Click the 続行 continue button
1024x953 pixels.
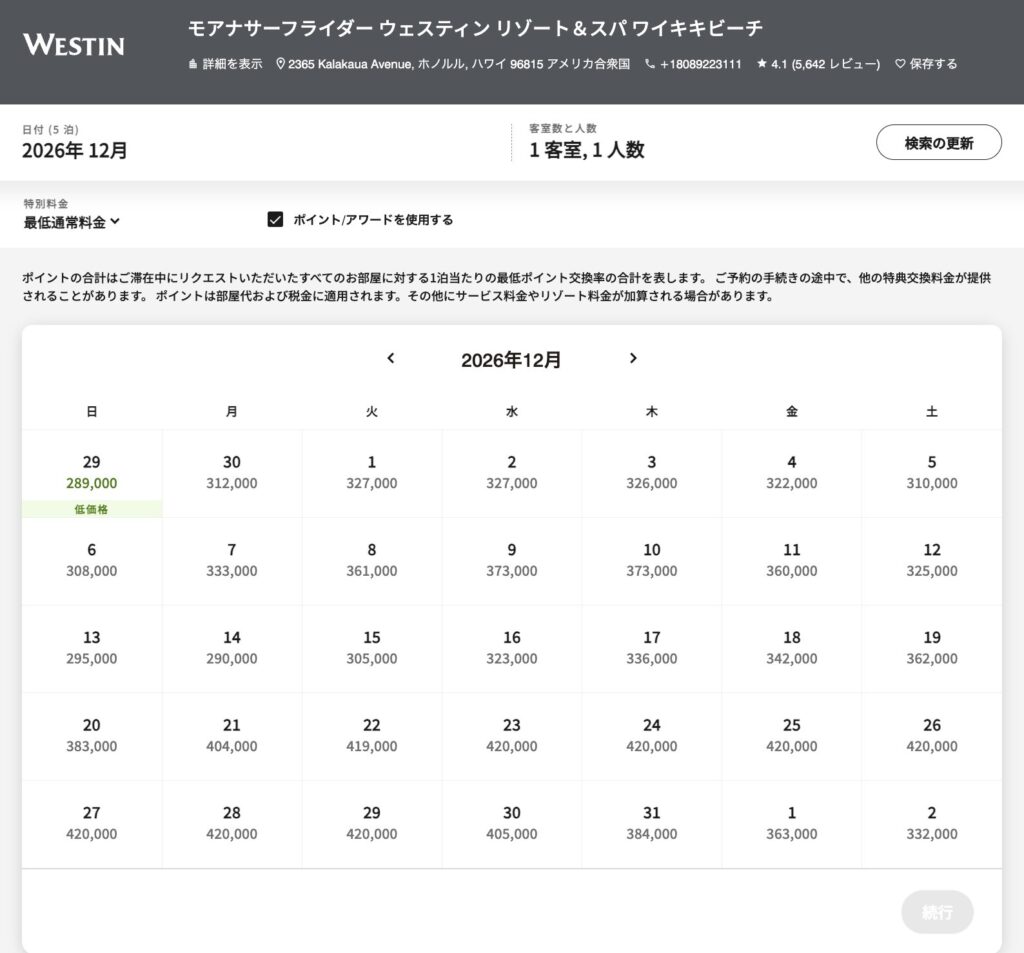pos(937,912)
